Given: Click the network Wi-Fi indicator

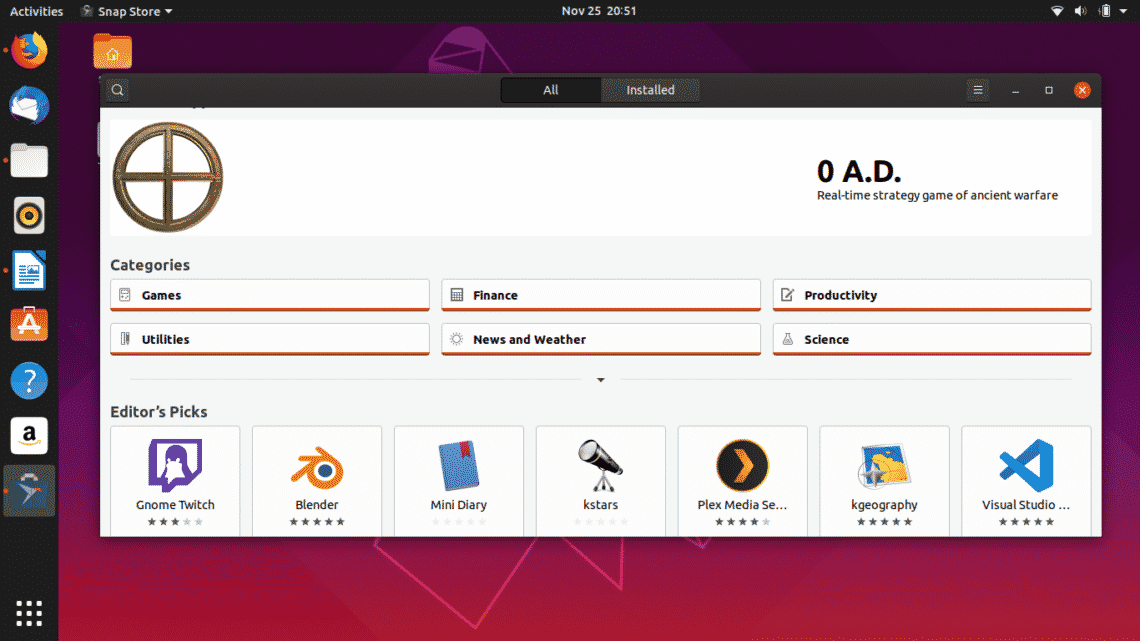Looking at the screenshot, I should (1058, 11).
